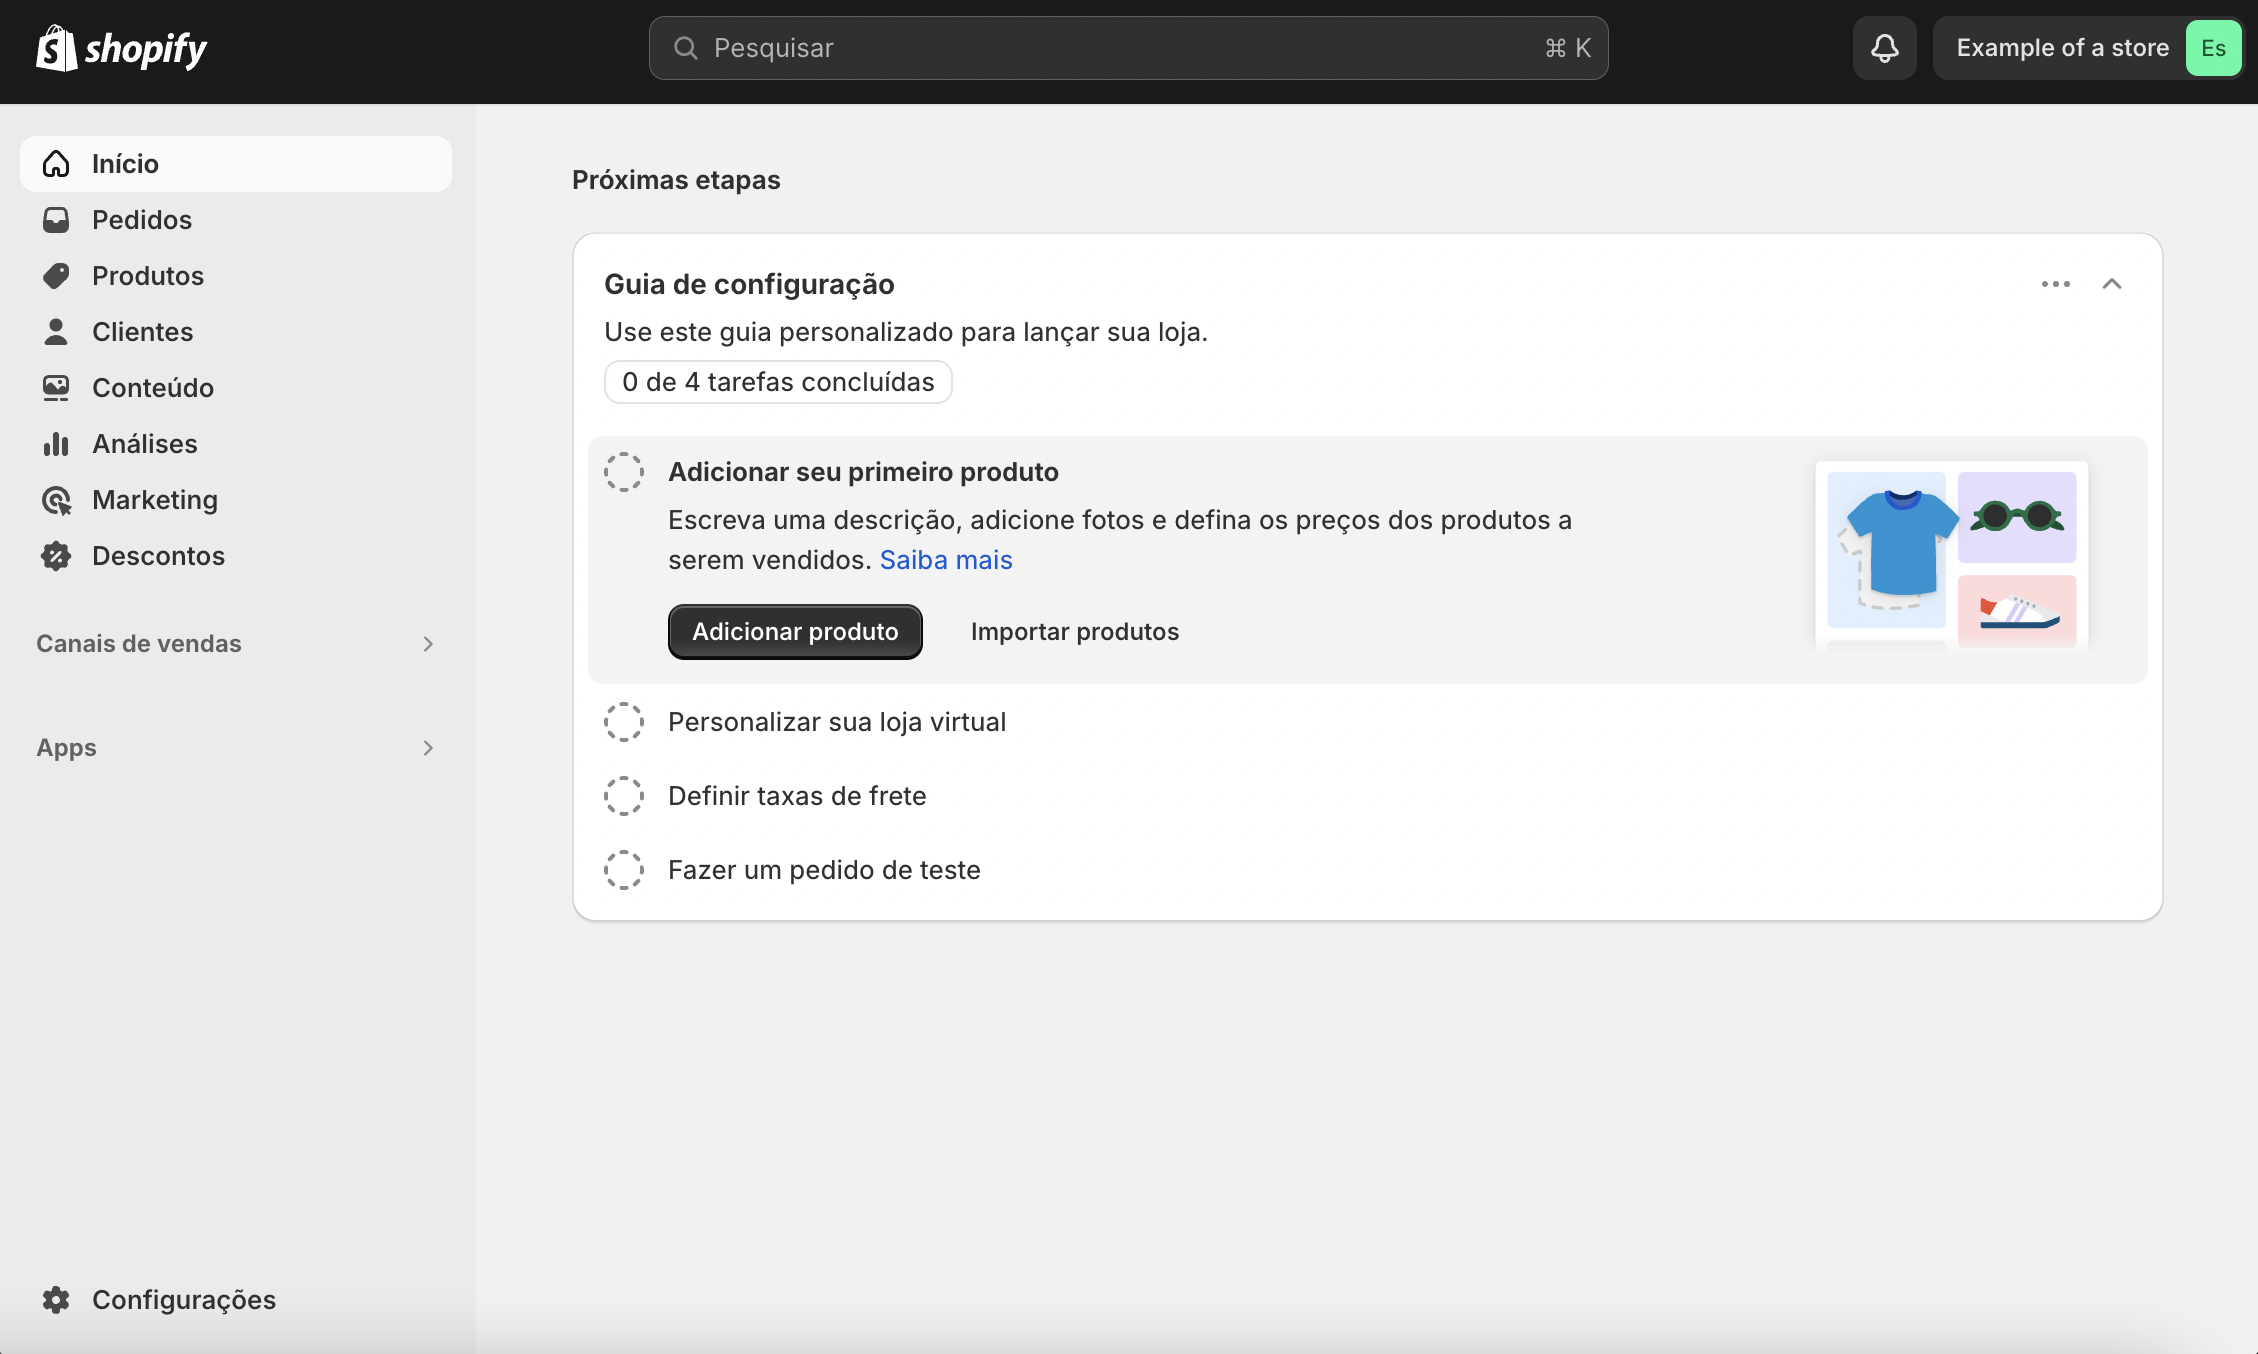The image size is (2258, 1354).
Task: Click the Clientes sidebar icon
Action: tap(56, 330)
